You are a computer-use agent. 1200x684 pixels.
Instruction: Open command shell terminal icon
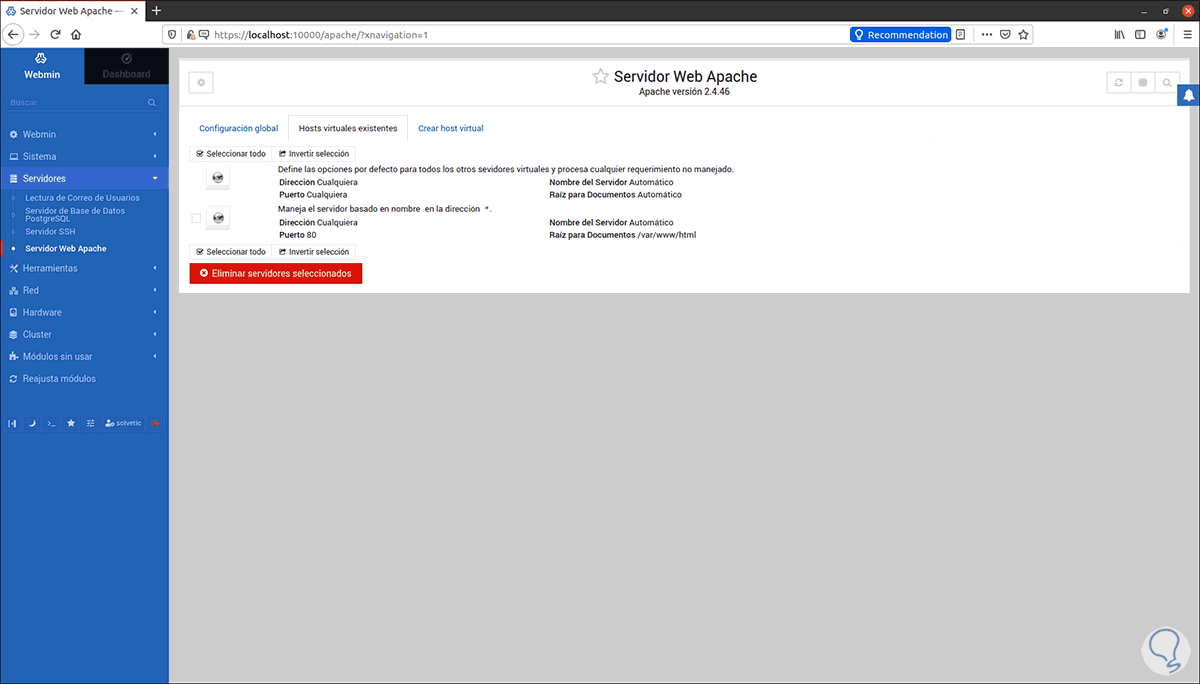[51, 423]
